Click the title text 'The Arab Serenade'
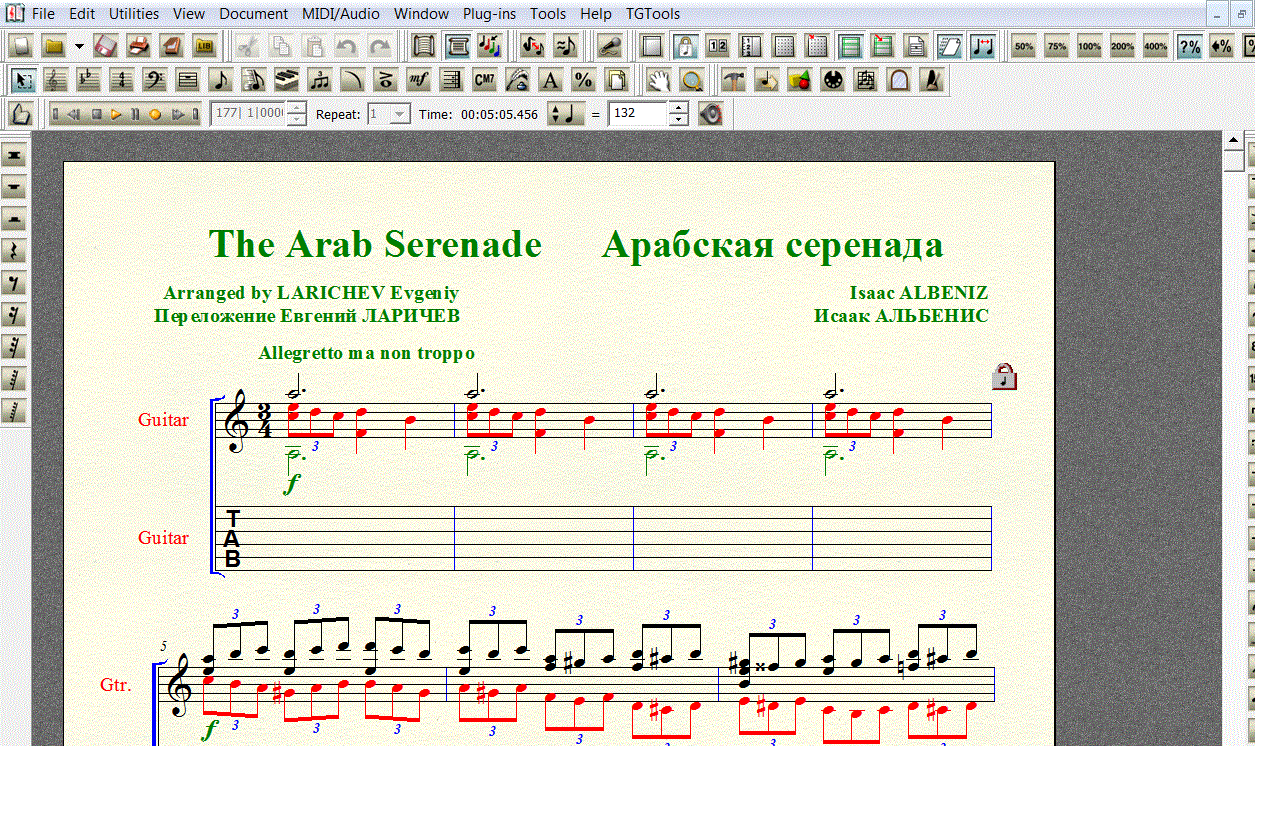This screenshot has width=1274, height=813. tap(375, 244)
